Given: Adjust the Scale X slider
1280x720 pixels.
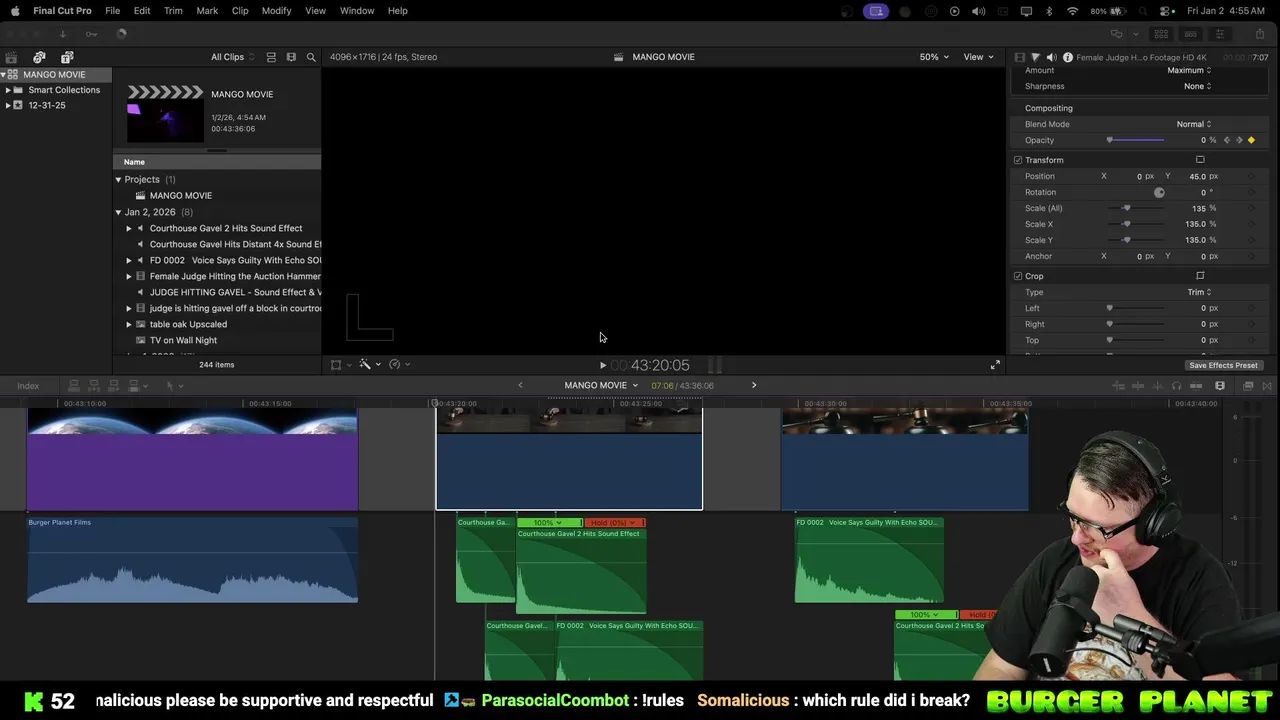Looking at the screenshot, I should [x=1136, y=224].
